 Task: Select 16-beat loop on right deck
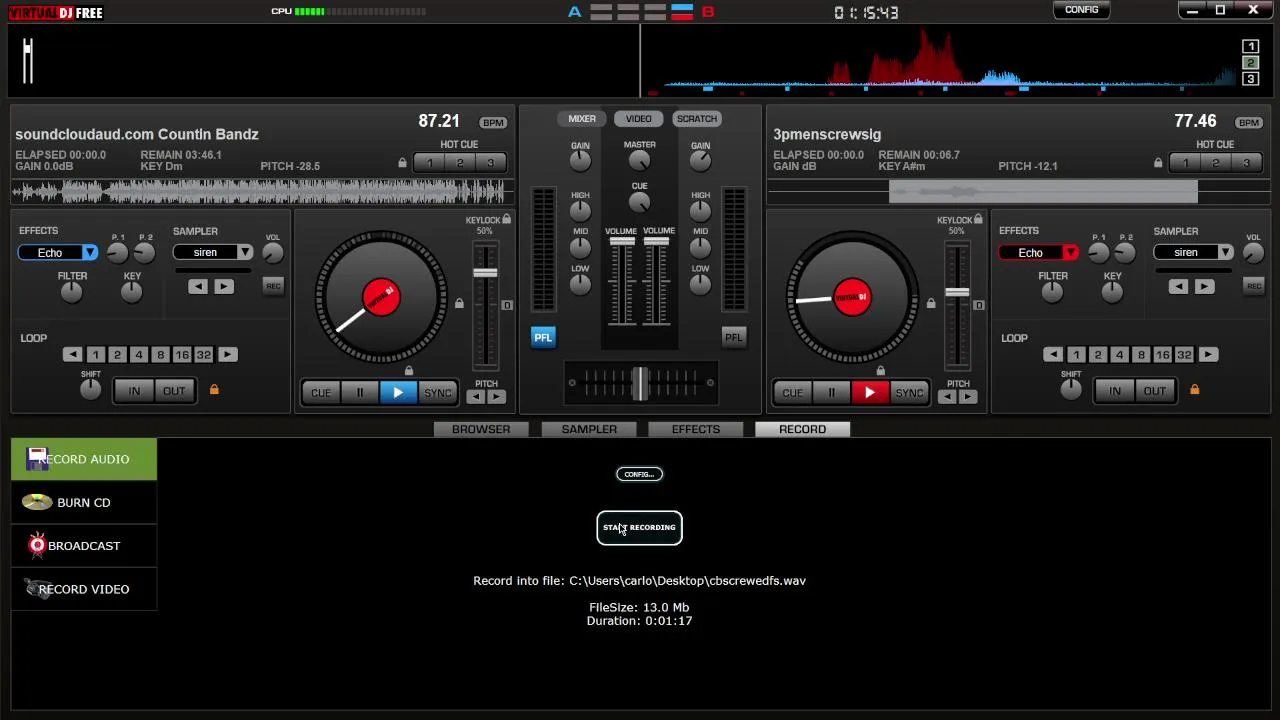coord(1162,355)
